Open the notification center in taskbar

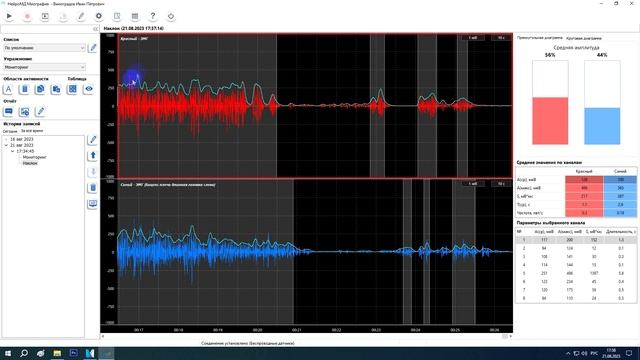point(629,353)
